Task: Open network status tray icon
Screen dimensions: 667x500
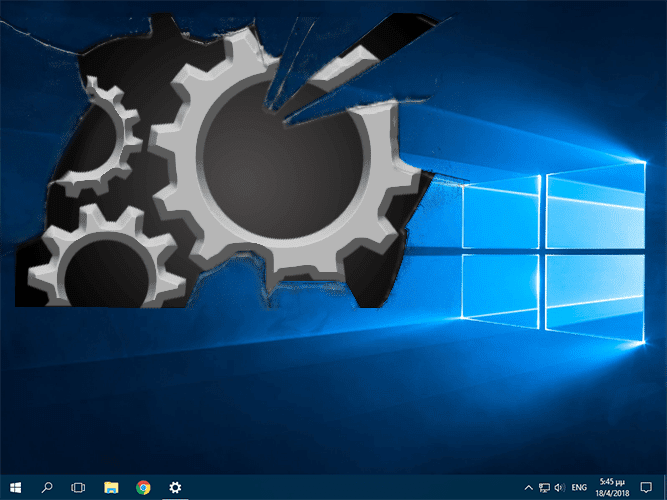Action: (x=544, y=488)
